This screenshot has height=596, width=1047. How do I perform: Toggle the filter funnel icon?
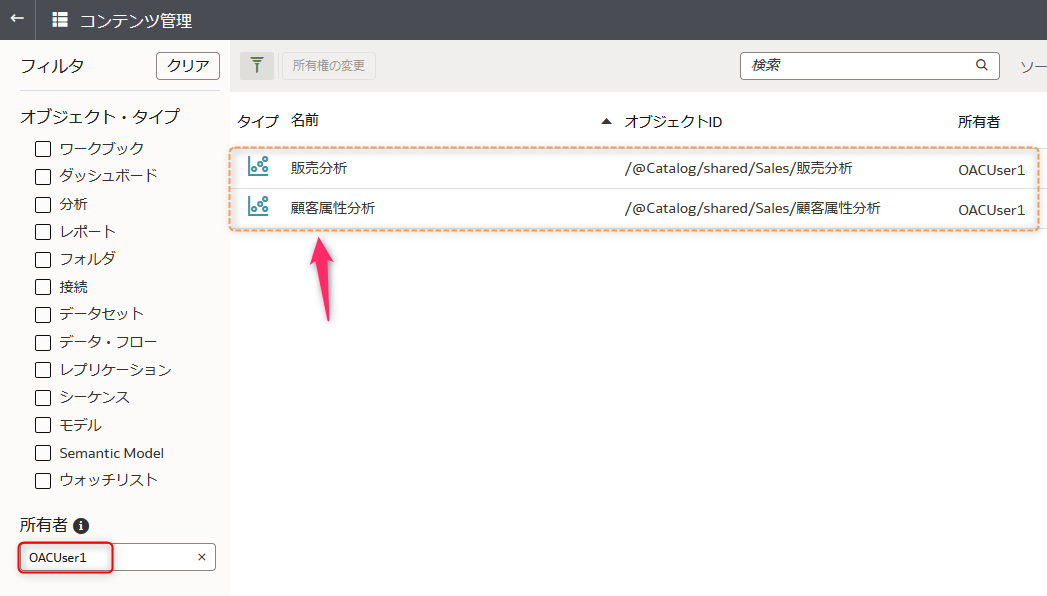click(x=257, y=65)
